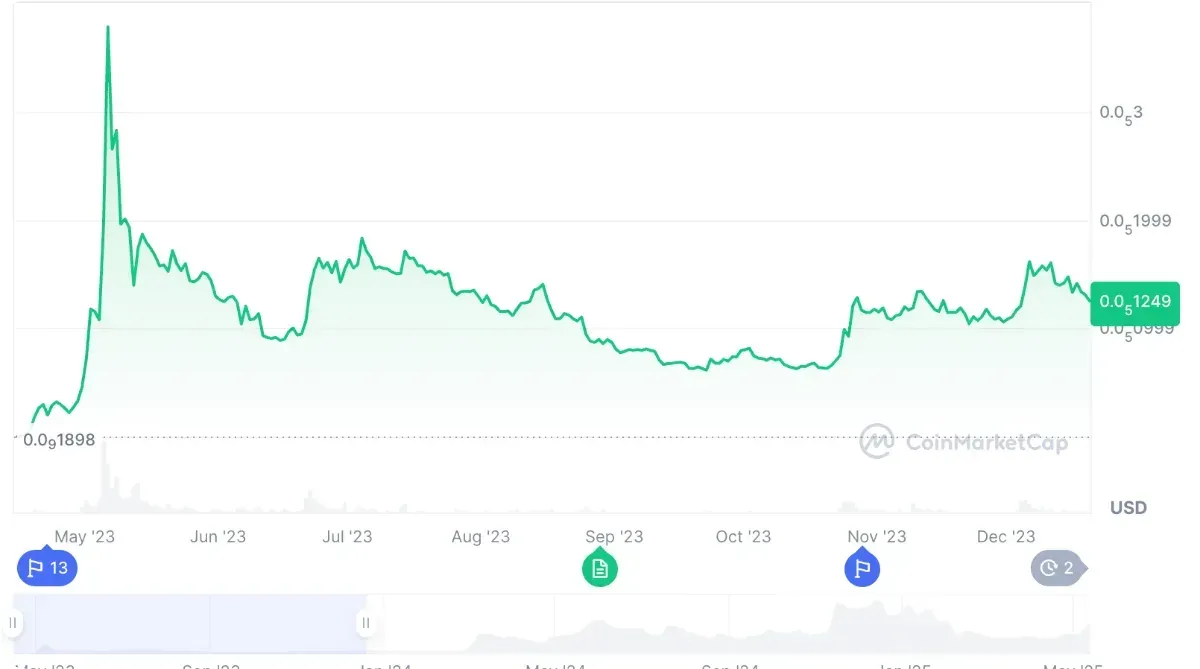Click the Sep '23 axis label

(x=613, y=536)
